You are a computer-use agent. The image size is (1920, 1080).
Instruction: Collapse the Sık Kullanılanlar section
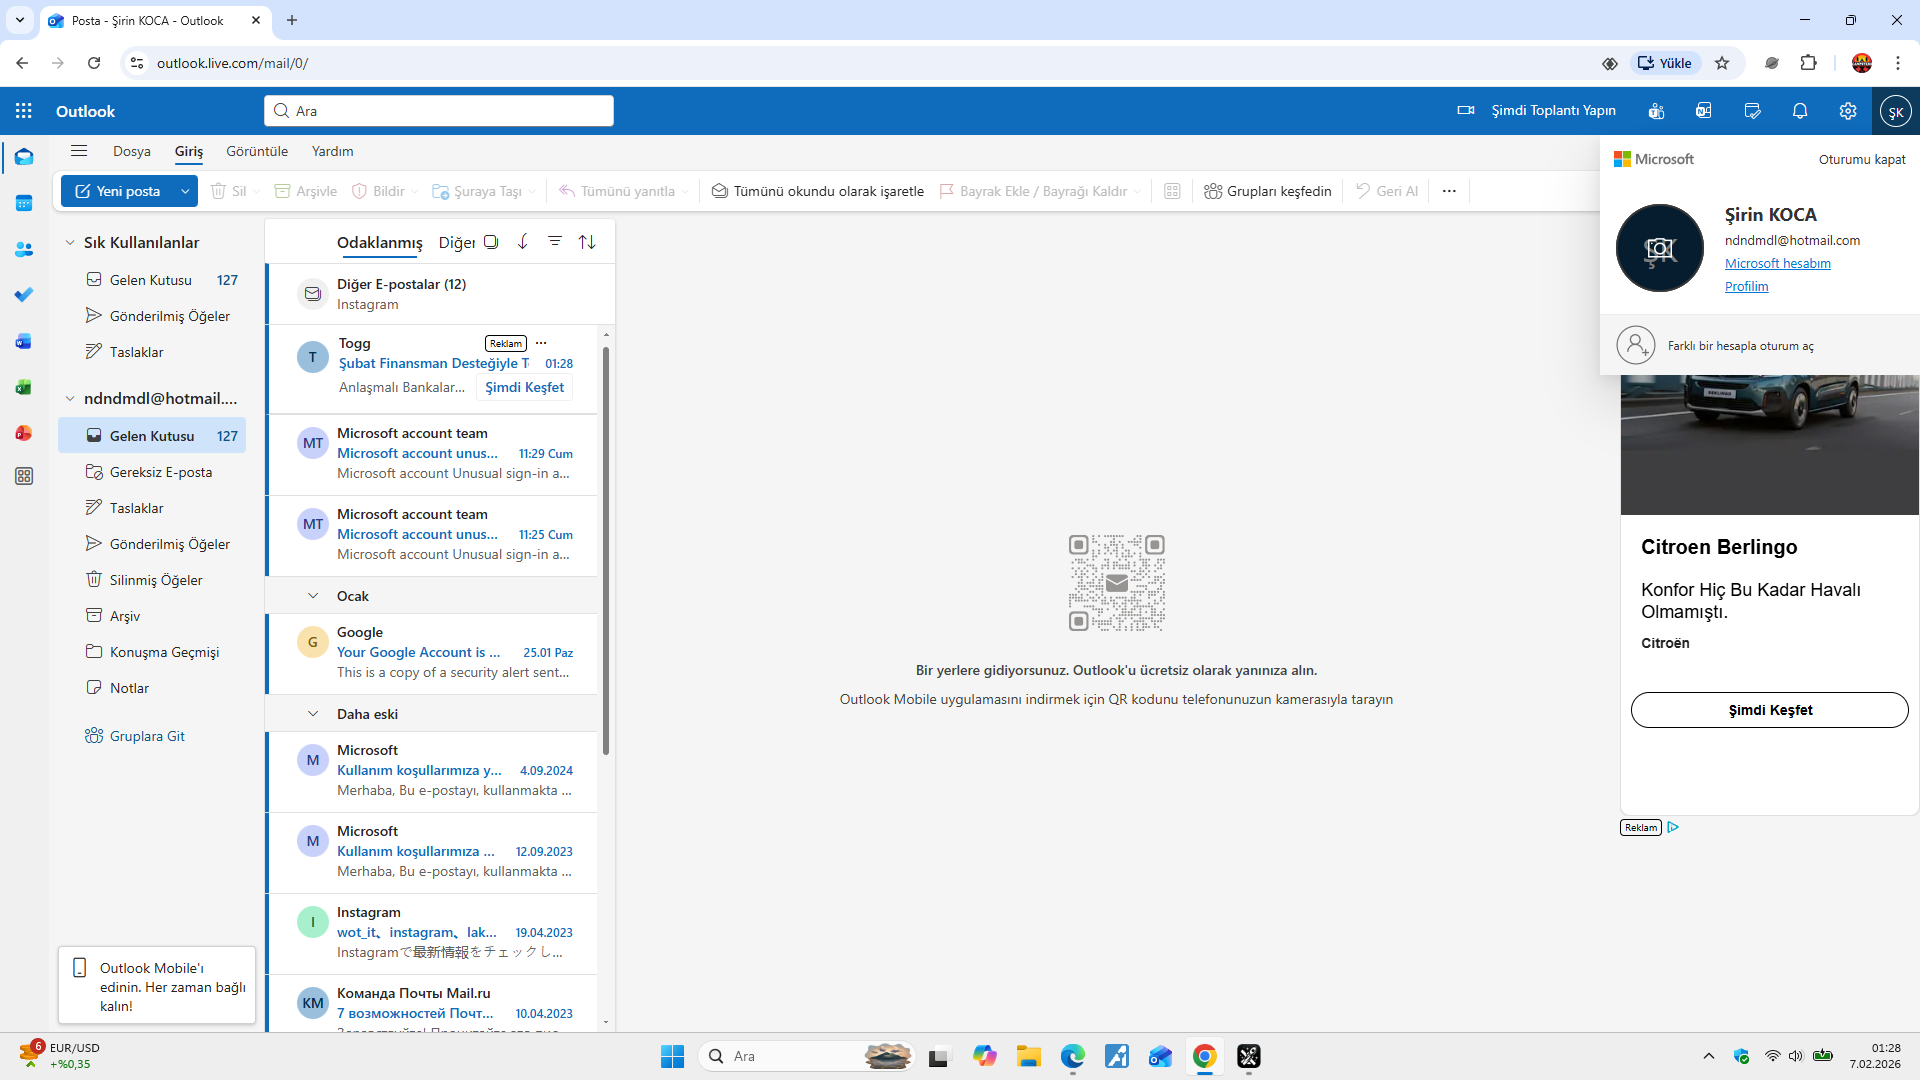pos(70,243)
